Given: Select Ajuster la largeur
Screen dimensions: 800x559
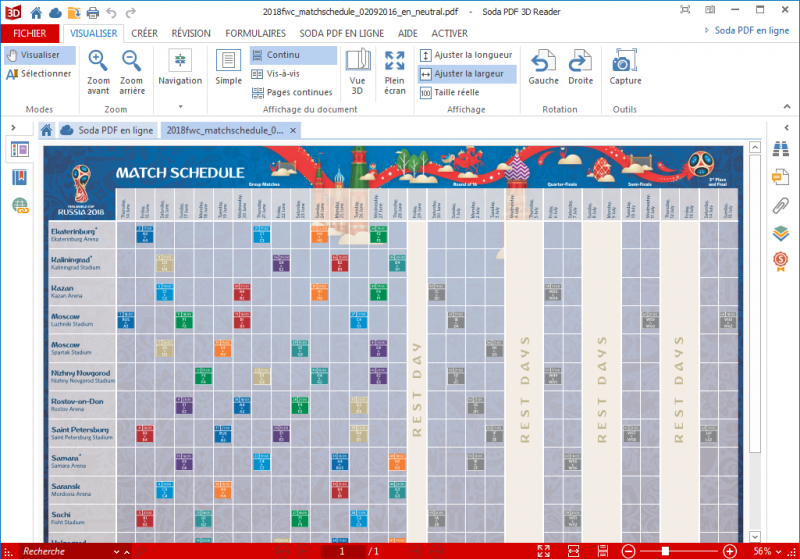Looking at the screenshot, I should 467,74.
